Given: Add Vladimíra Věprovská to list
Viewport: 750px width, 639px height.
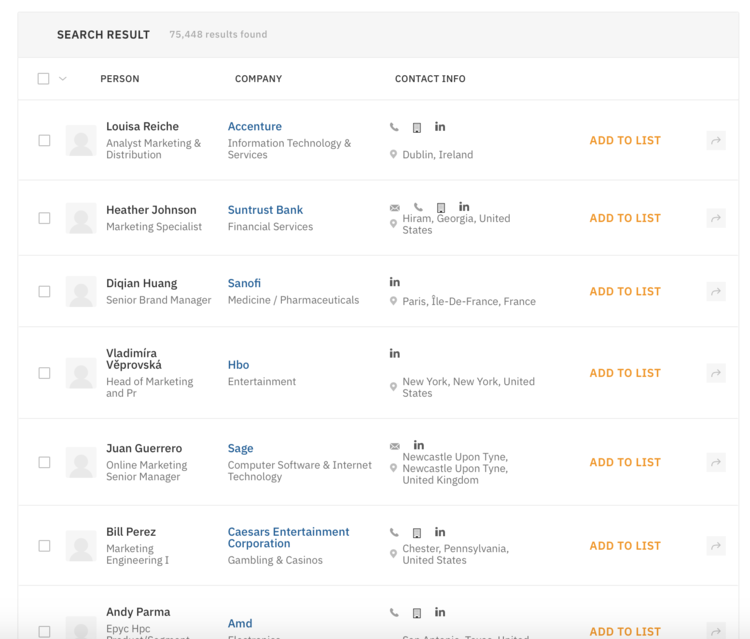Looking at the screenshot, I should pos(625,373).
